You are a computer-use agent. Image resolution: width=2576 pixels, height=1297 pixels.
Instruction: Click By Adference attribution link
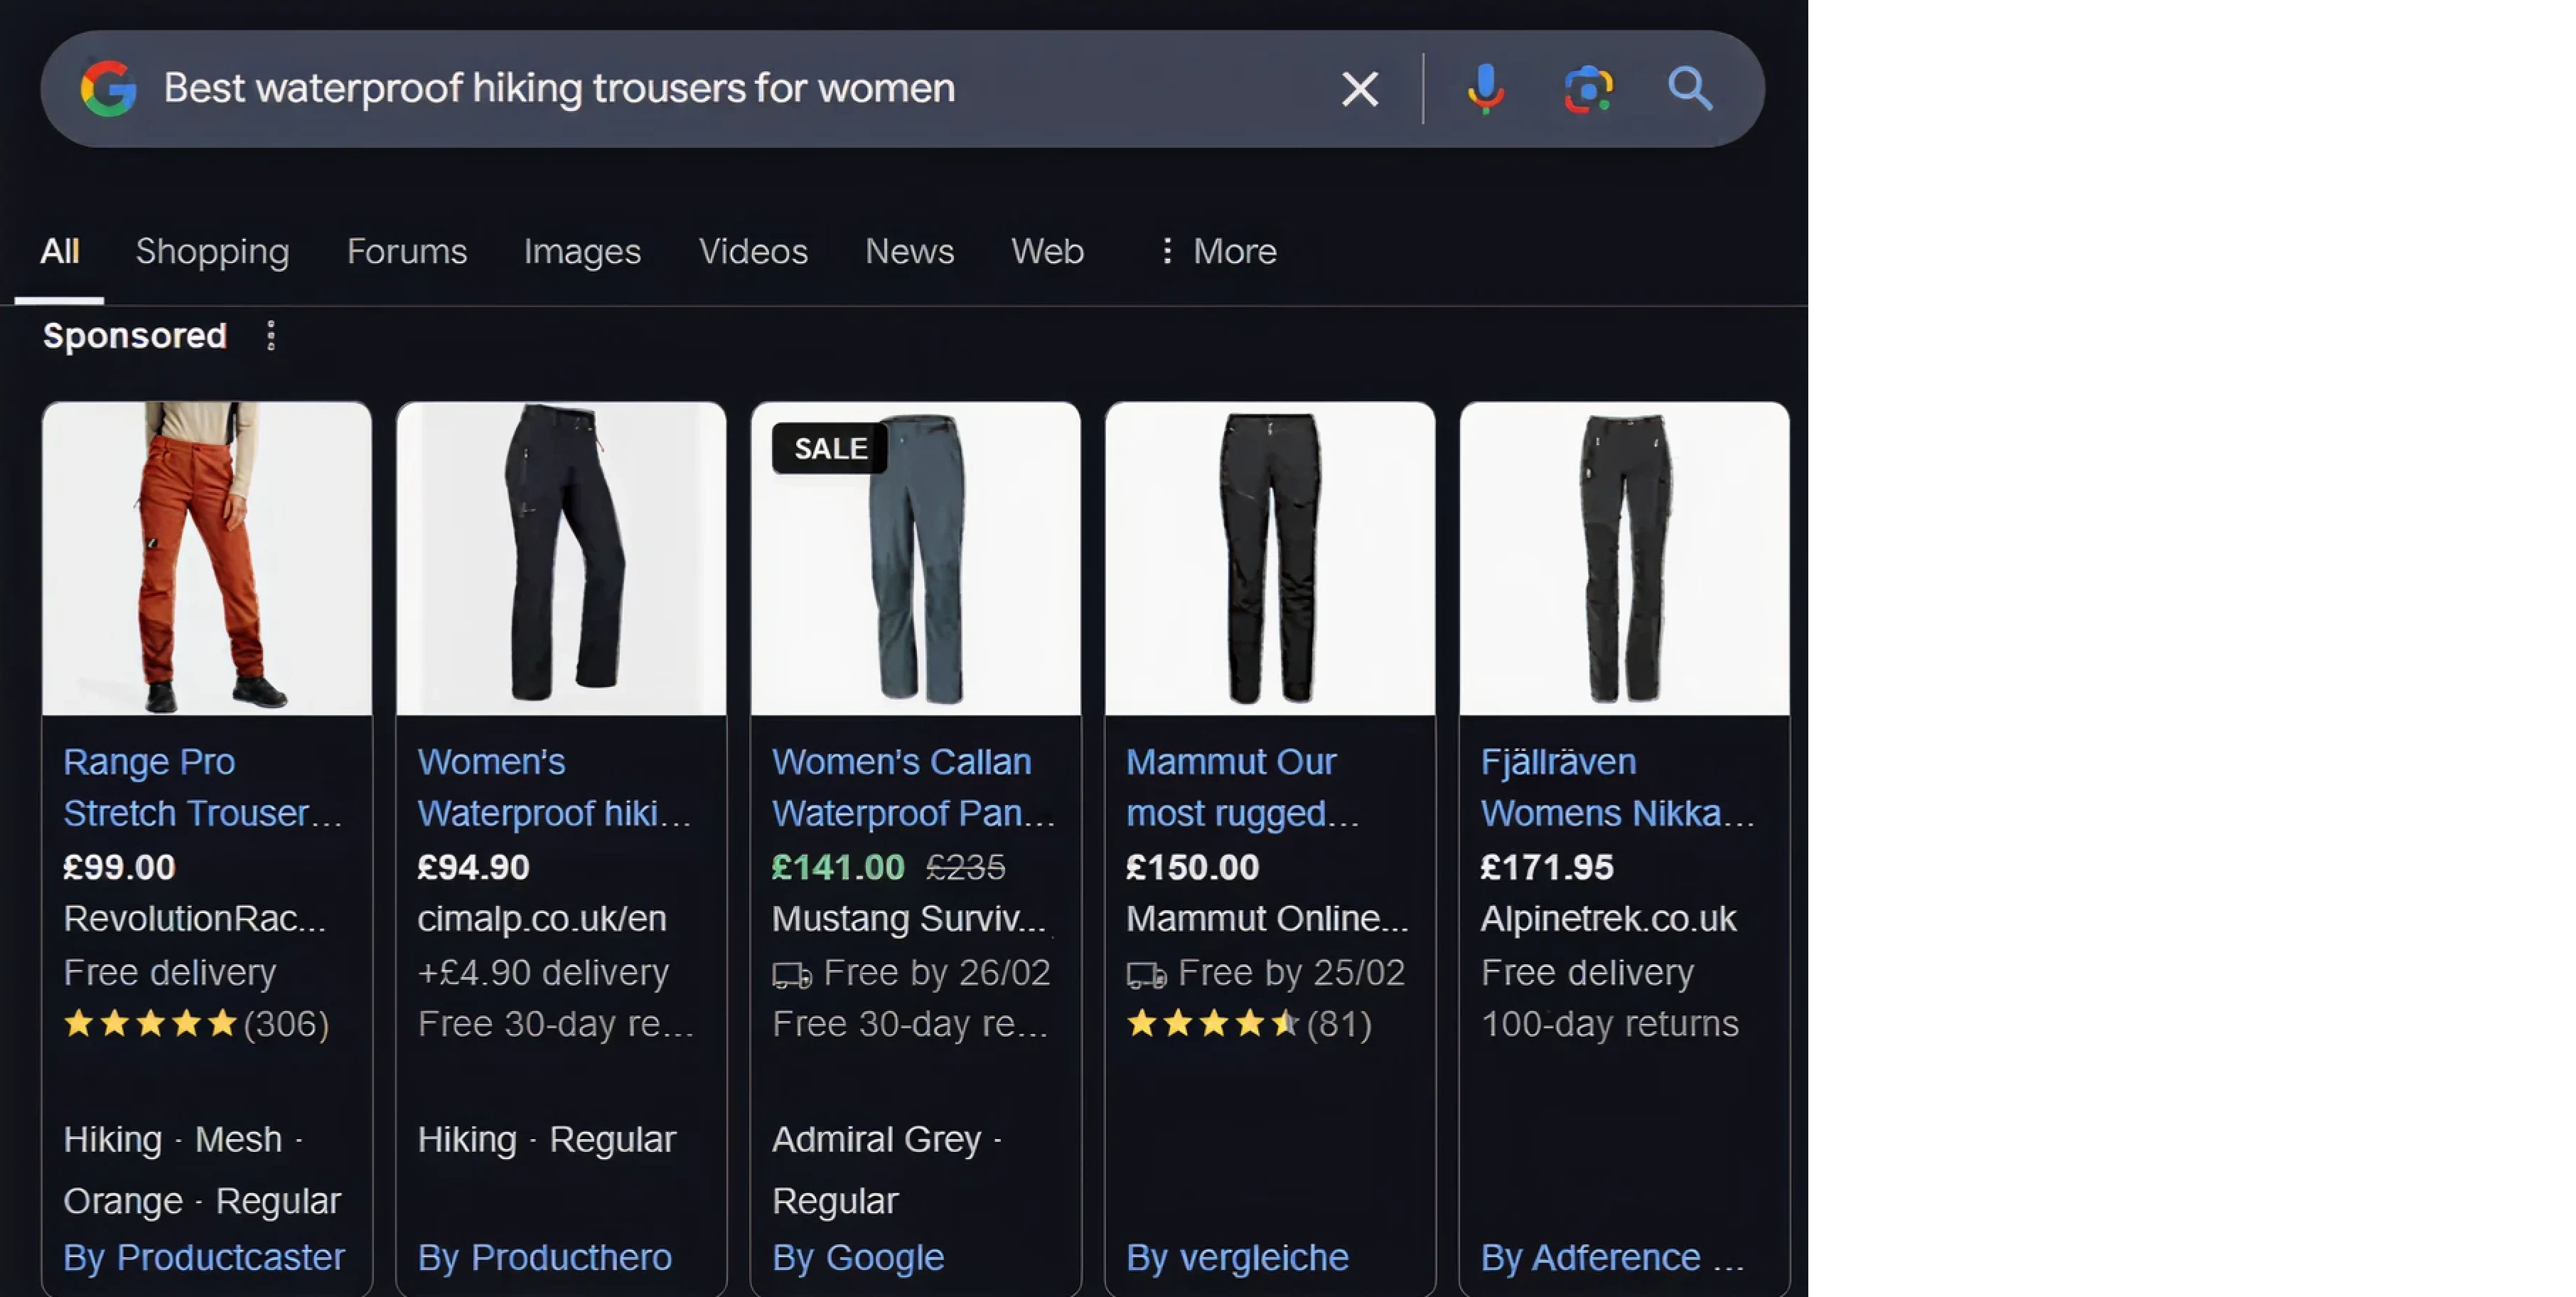point(1612,1257)
